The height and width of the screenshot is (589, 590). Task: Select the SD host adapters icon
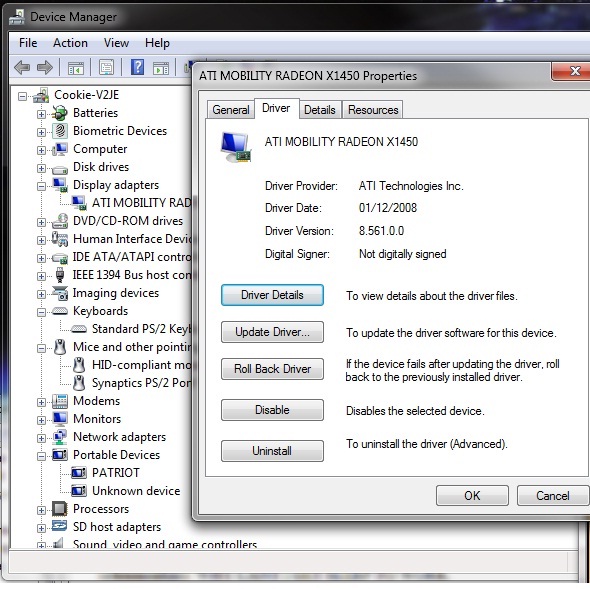tap(59, 525)
